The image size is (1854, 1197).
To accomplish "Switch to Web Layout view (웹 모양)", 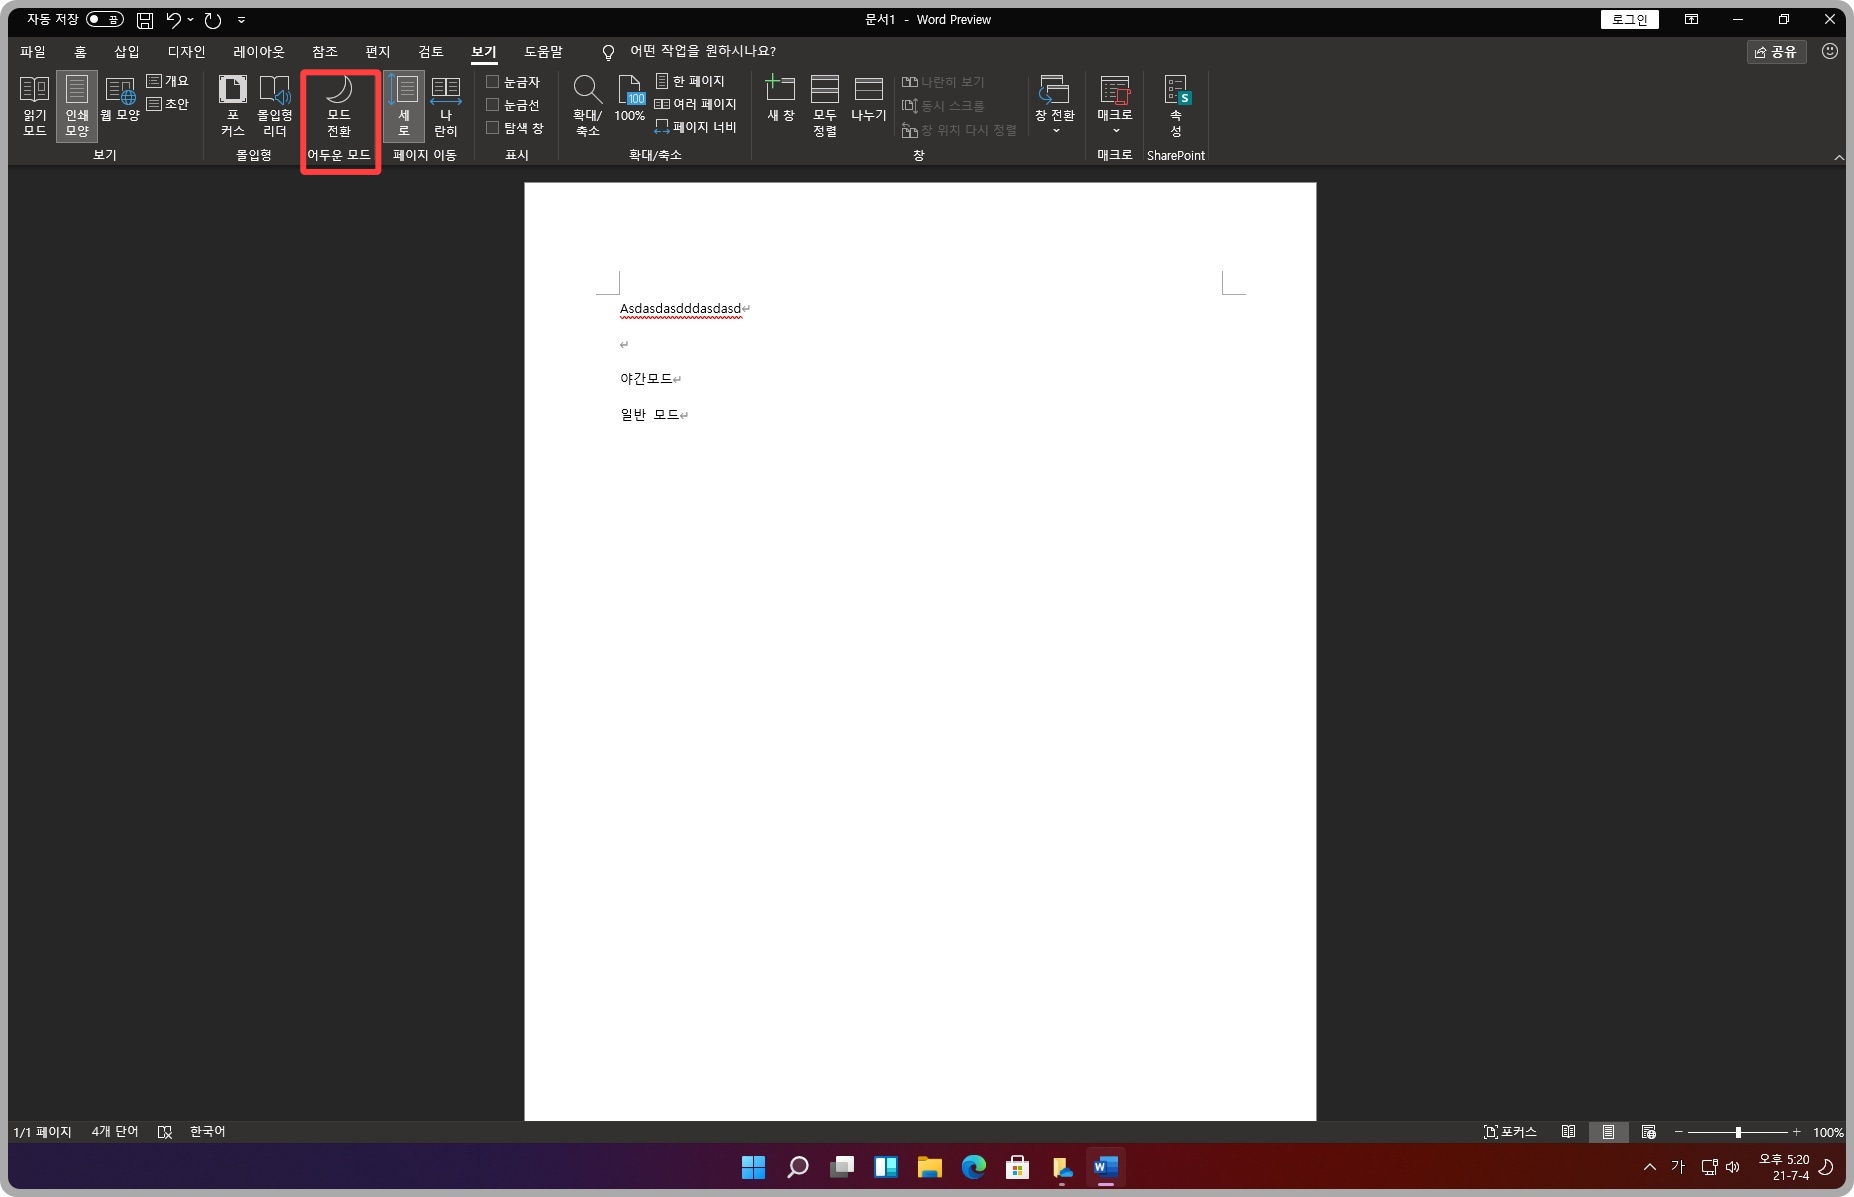I will click(x=120, y=100).
